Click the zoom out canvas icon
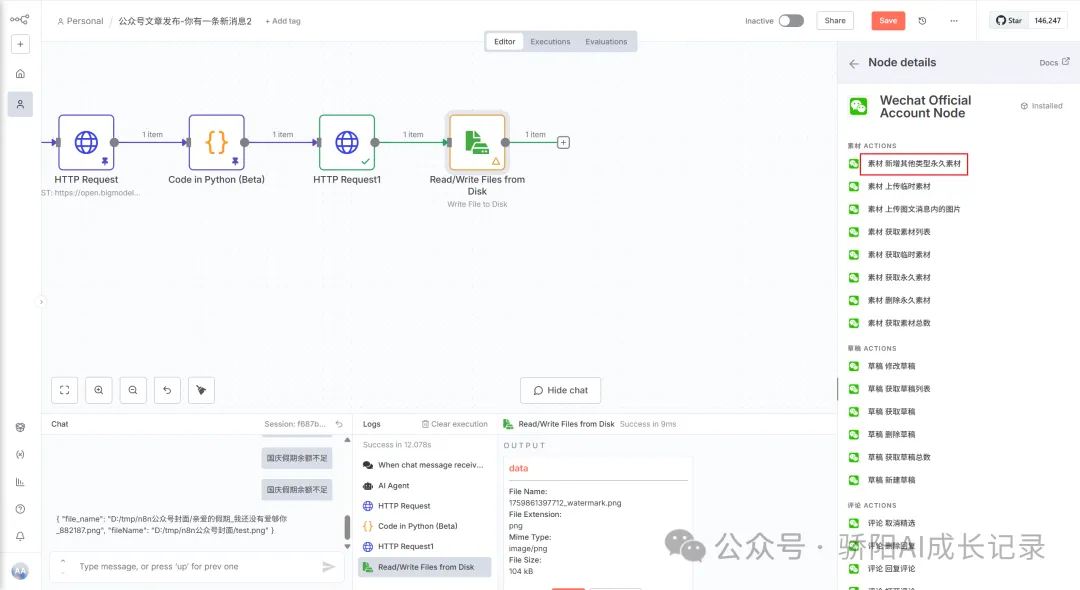Image resolution: width=1080 pixels, height=590 pixels. click(x=133, y=390)
